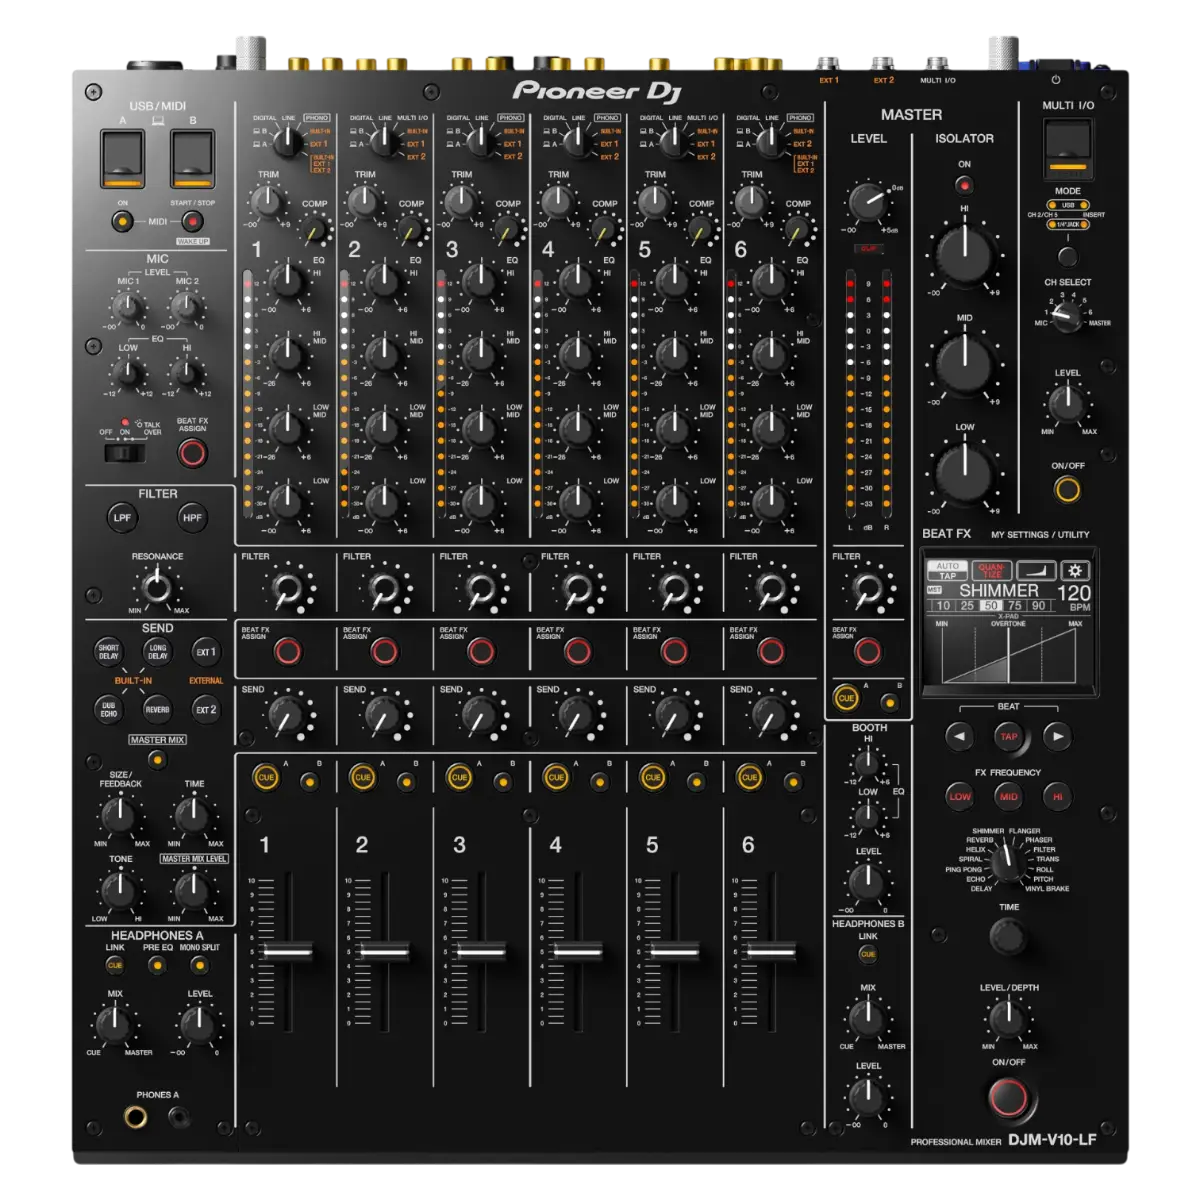Flip the MIC OFF/ON/TALK OVER switch

[126, 453]
